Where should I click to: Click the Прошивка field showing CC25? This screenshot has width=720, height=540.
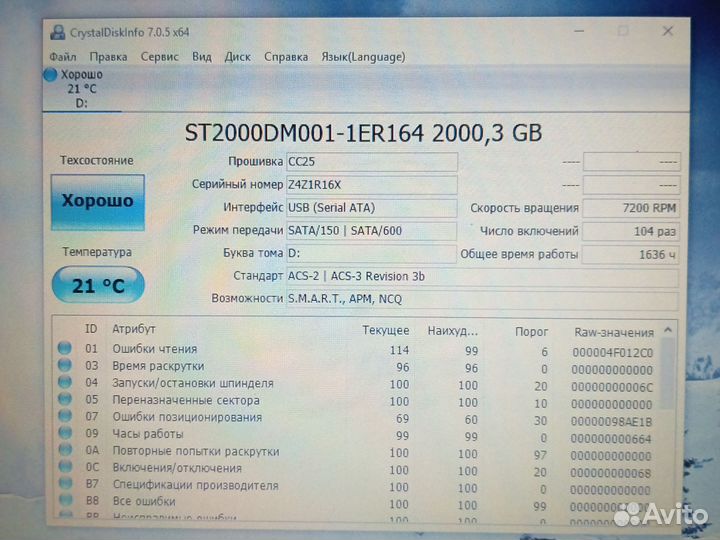pyautogui.click(x=371, y=162)
